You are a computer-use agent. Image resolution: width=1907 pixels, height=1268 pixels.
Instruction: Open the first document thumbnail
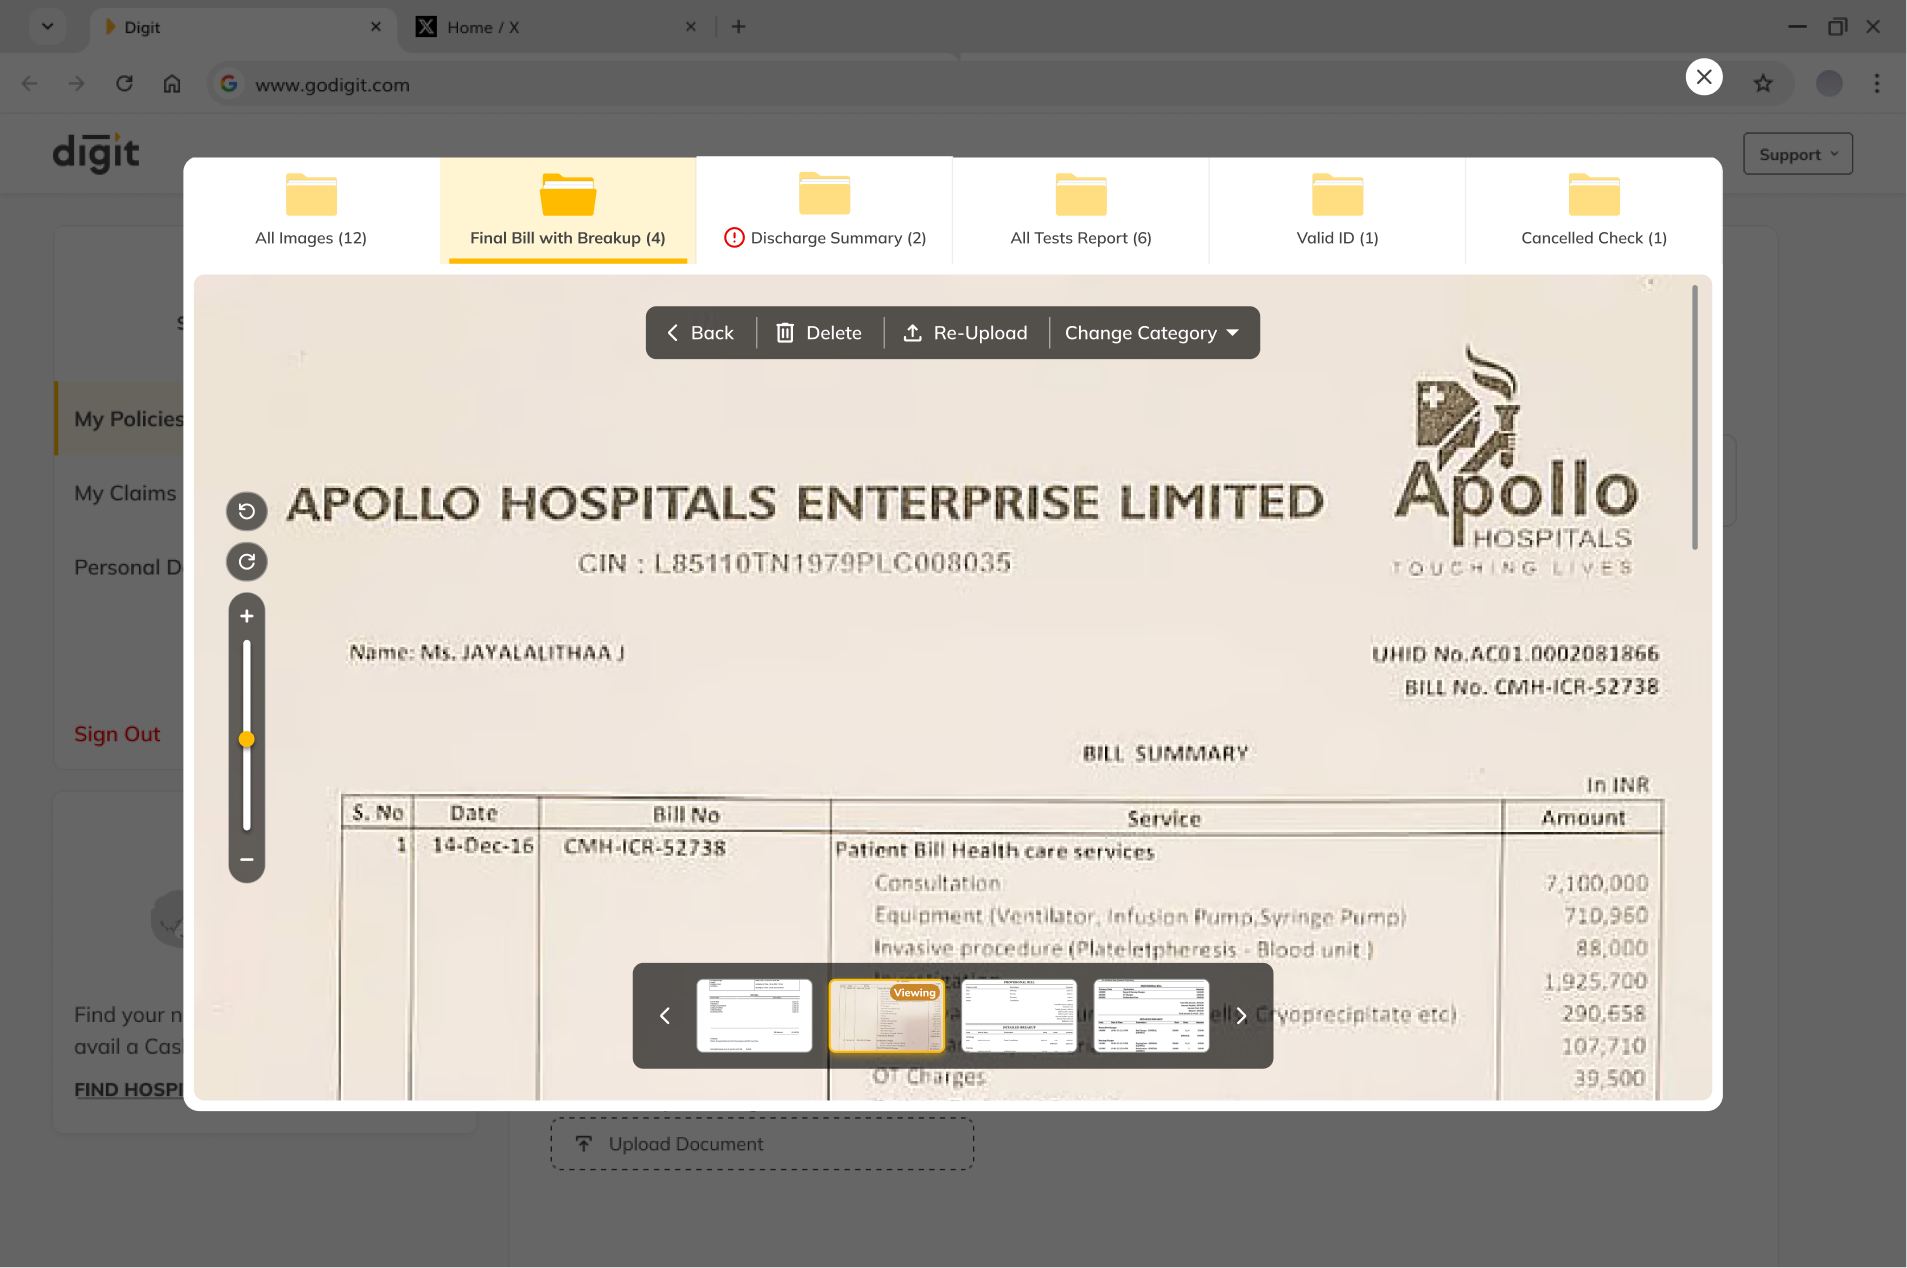coord(754,1016)
